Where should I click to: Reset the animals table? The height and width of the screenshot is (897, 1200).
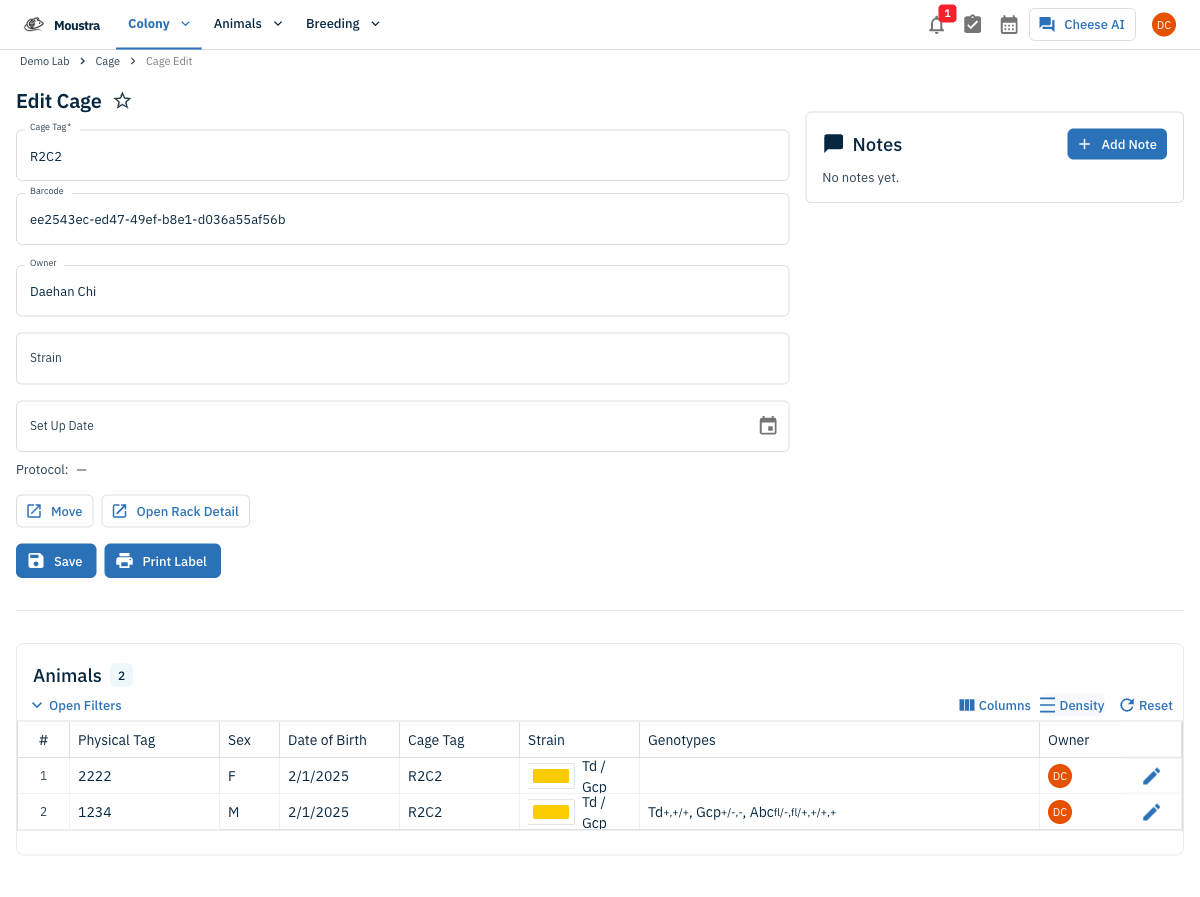click(x=1146, y=705)
